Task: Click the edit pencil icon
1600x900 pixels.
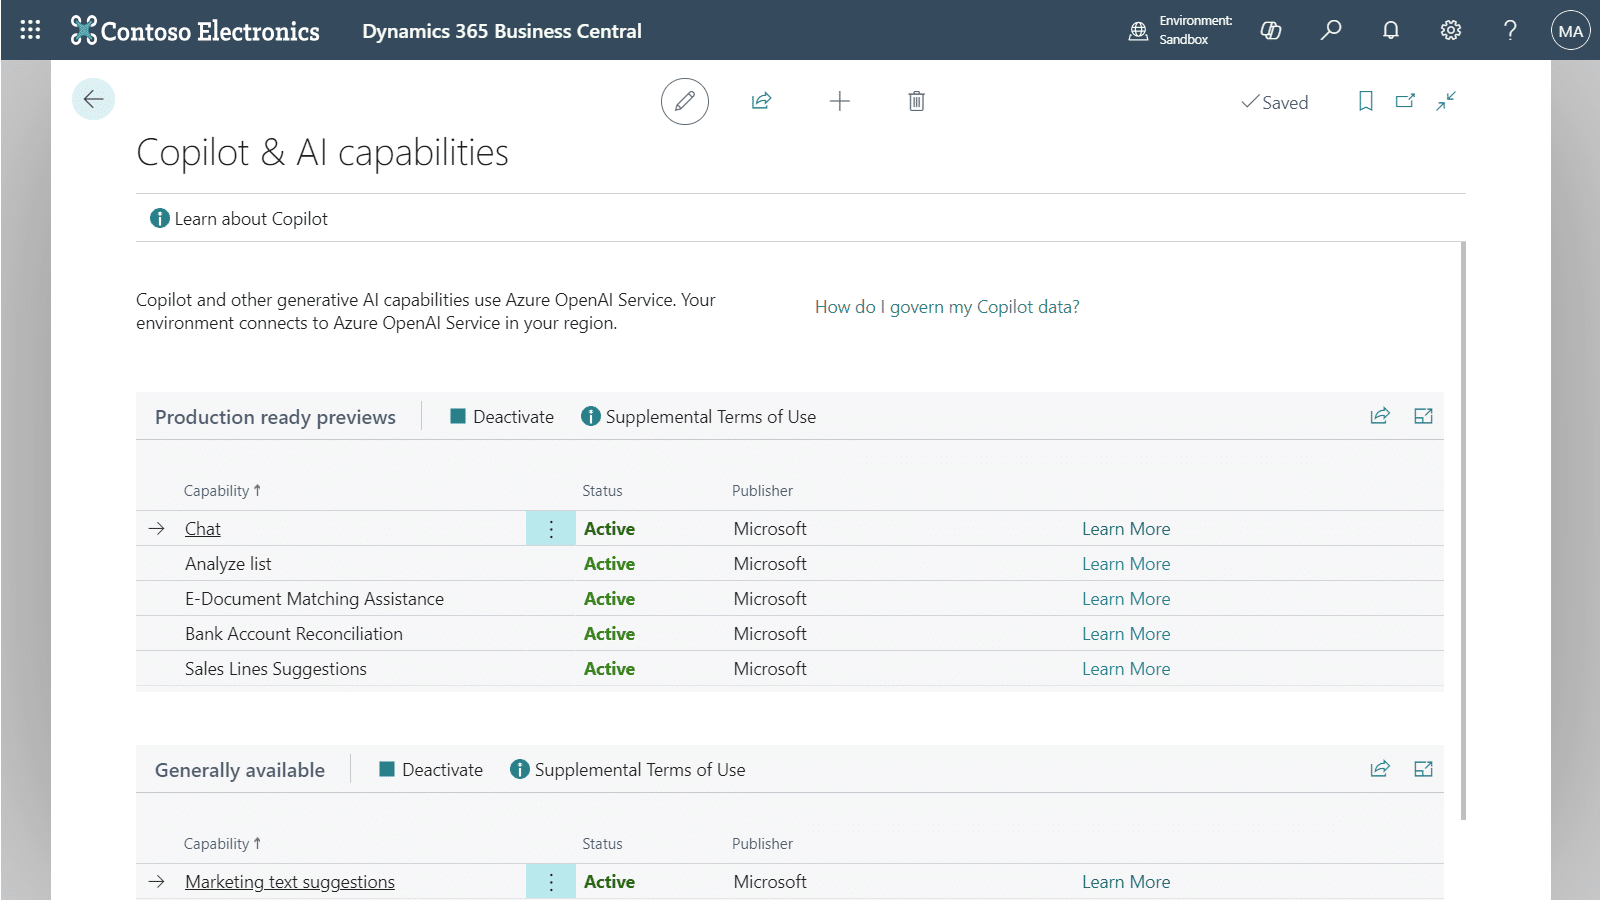Action: (685, 101)
